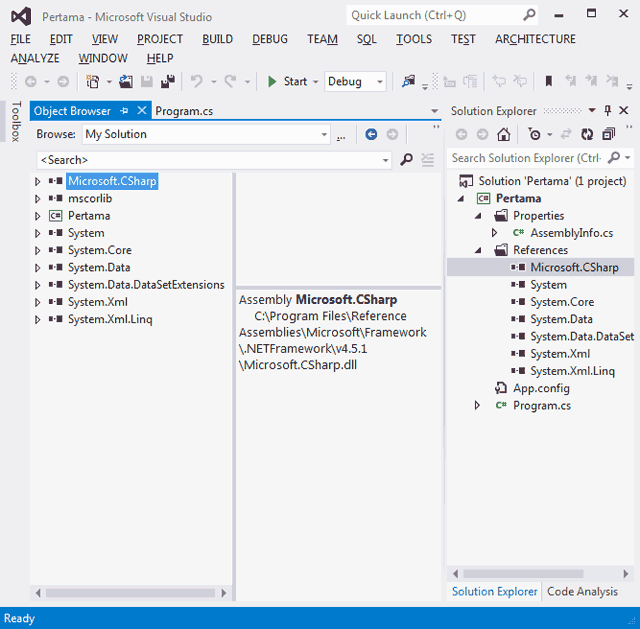Click Solution Explorer horizontal scrollbar thumb
The height and width of the screenshot is (629, 640).
point(523,574)
